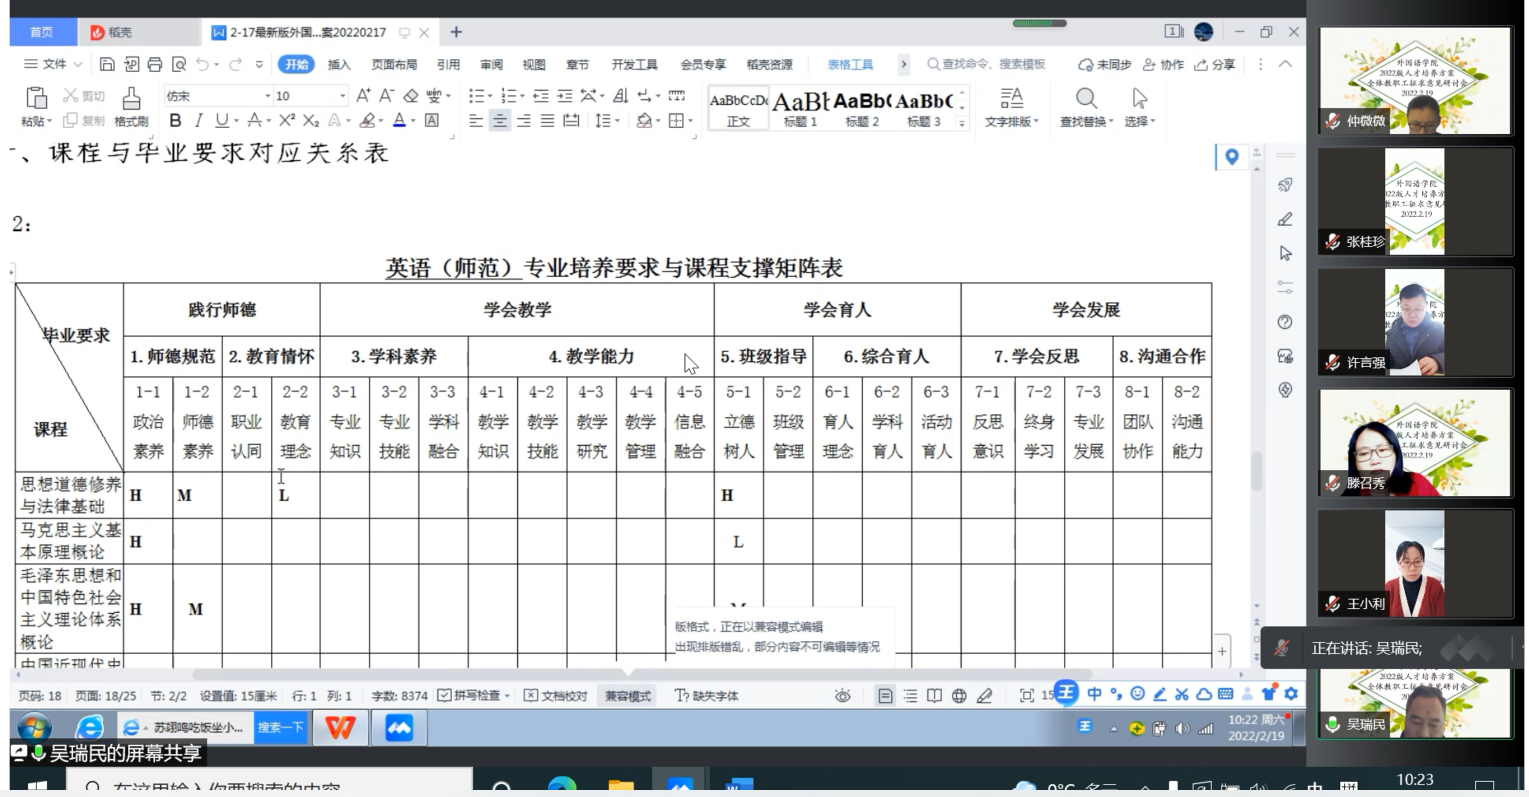Open the Find and Replace (查找替换) tool
This screenshot has width=1529, height=797.
click(1086, 107)
